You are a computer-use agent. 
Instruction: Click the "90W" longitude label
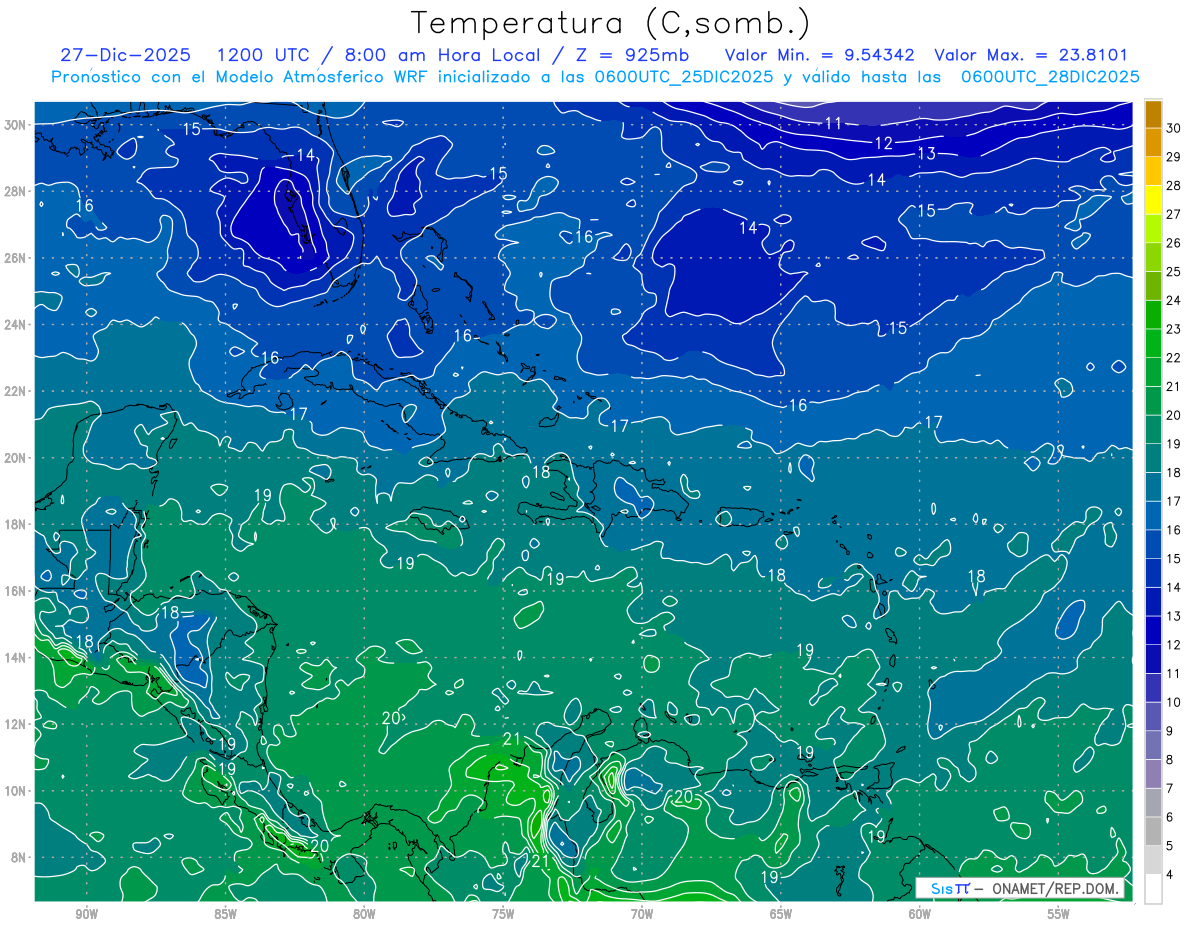tap(87, 914)
